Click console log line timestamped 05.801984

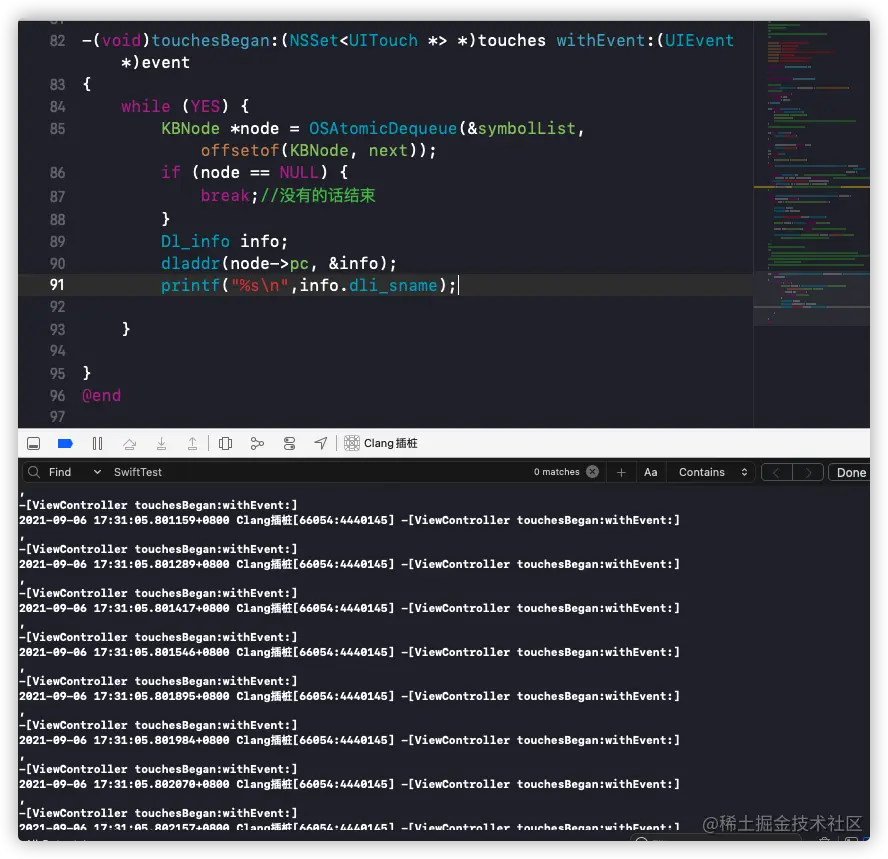coord(349,740)
